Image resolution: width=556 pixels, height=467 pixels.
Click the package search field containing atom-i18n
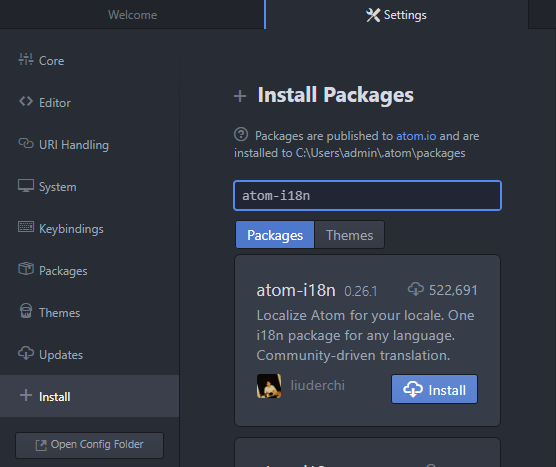[x=367, y=195]
